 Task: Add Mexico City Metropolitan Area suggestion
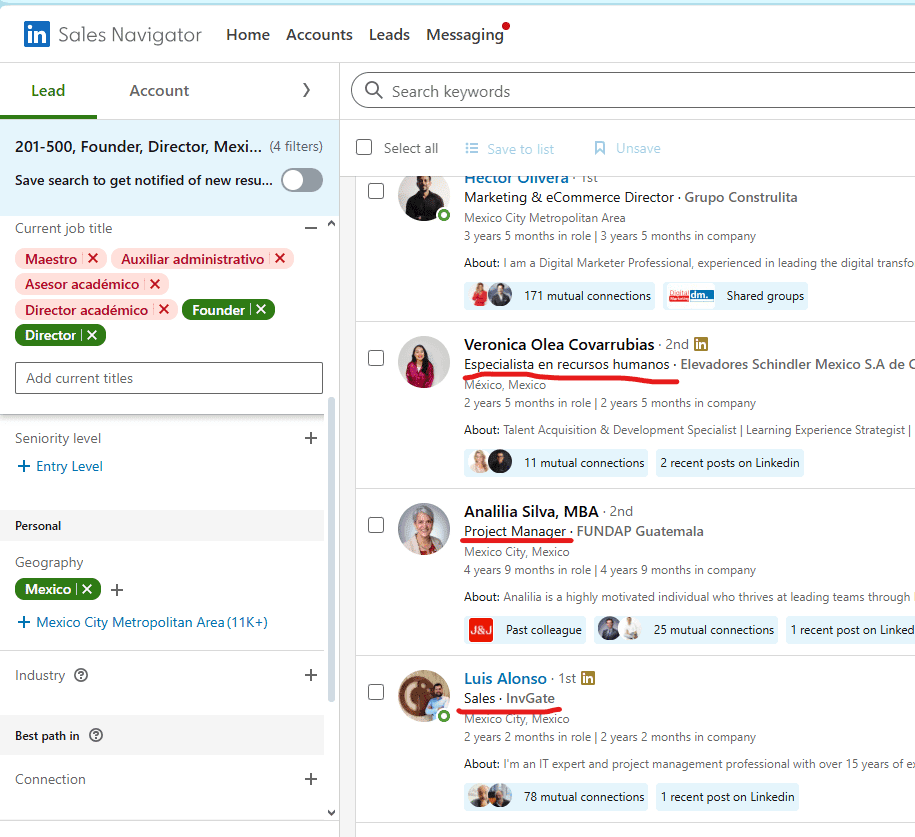pyautogui.click(x=142, y=622)
